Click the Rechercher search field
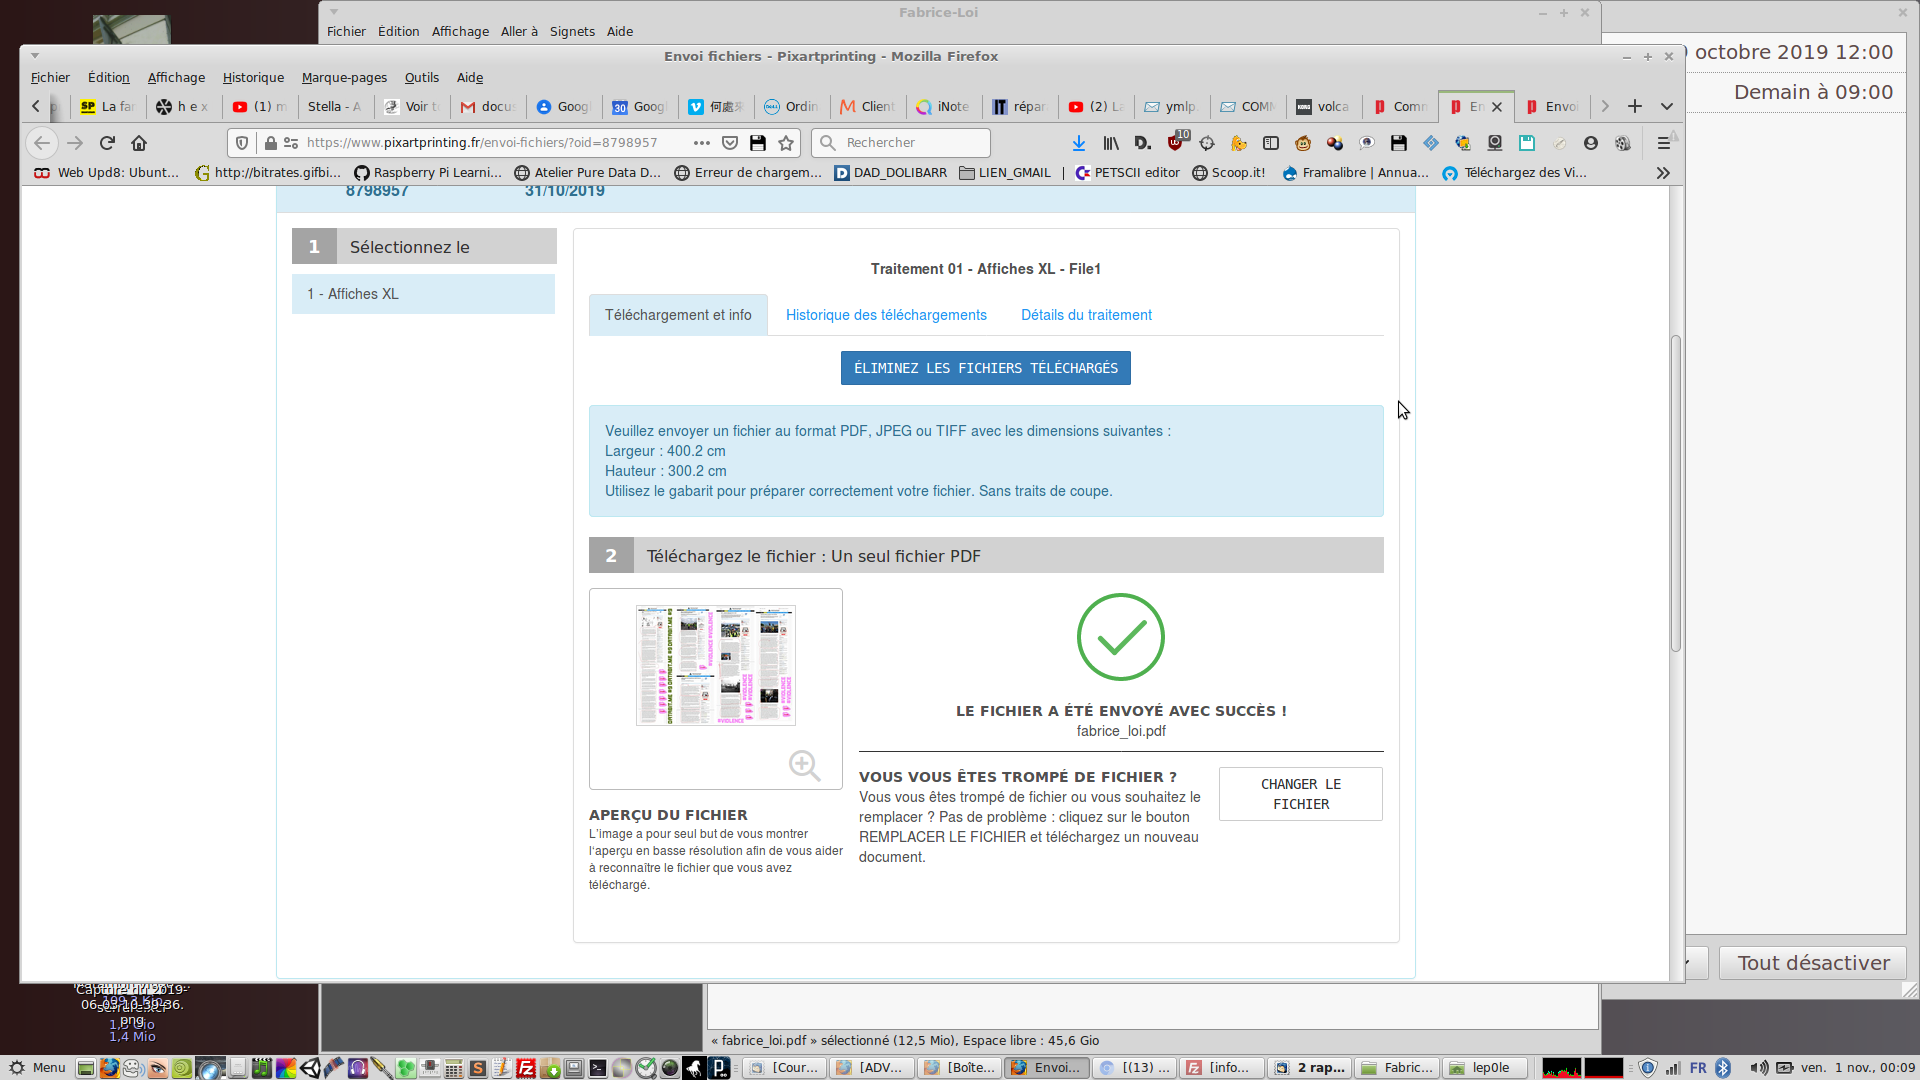1920x1080 pixels. click(910, 143)
